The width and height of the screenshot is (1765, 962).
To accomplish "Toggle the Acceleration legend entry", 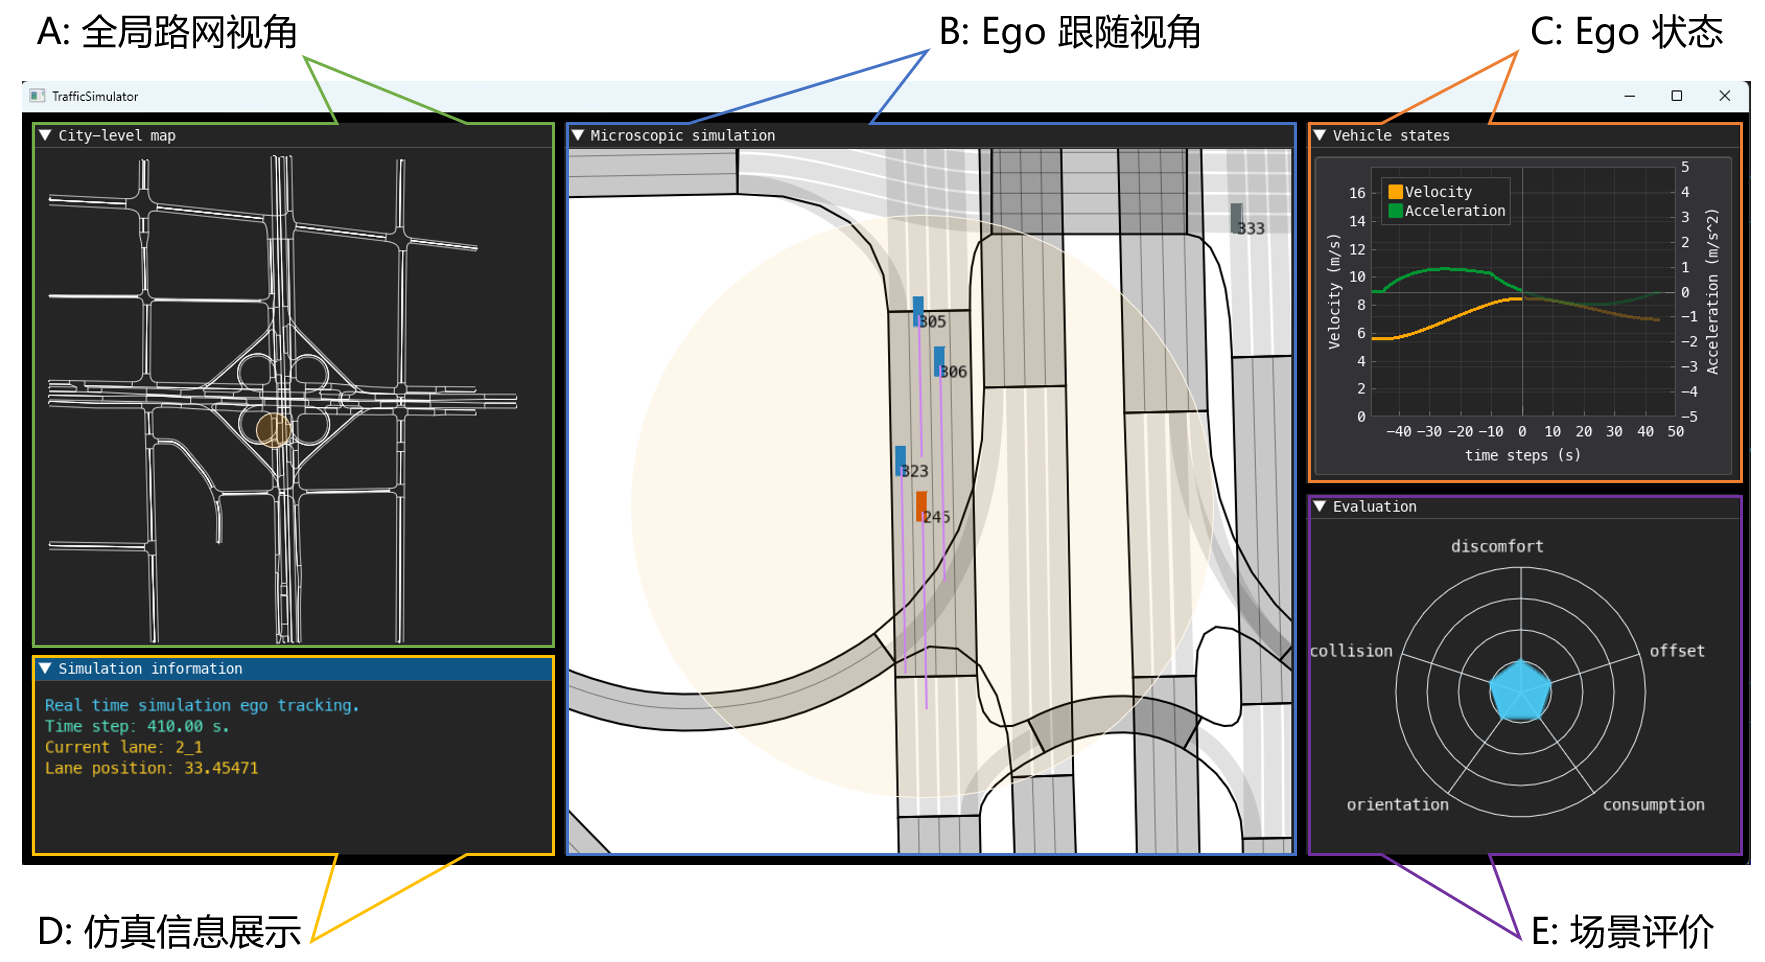I will [1454, 211].
